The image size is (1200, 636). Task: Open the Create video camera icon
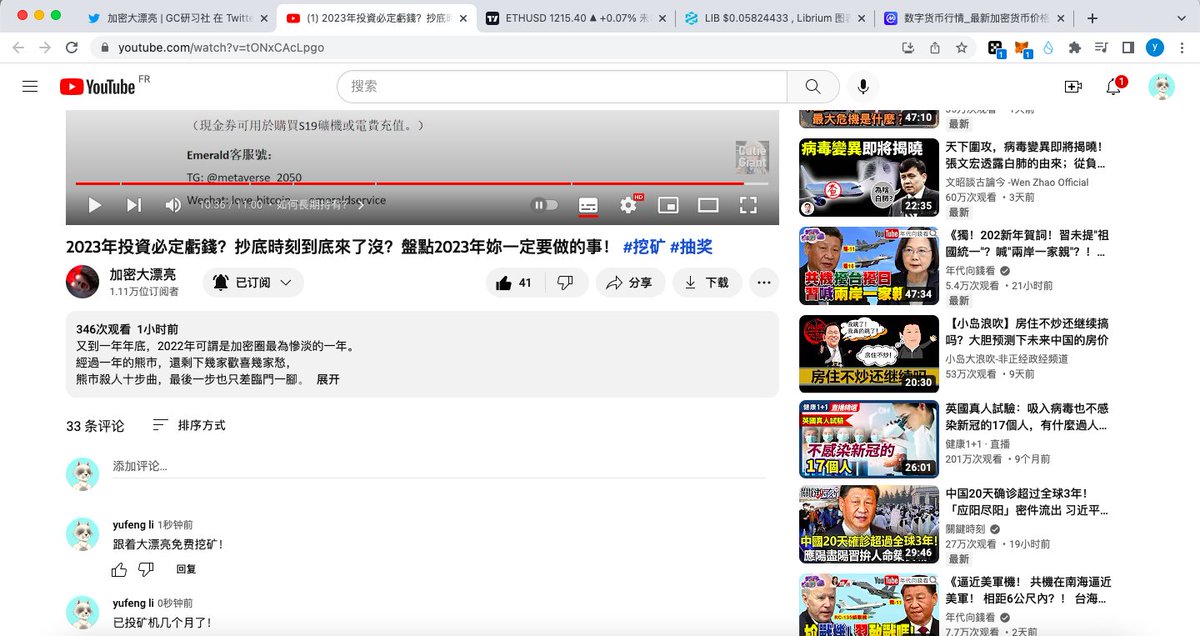tap(1073, 87)
